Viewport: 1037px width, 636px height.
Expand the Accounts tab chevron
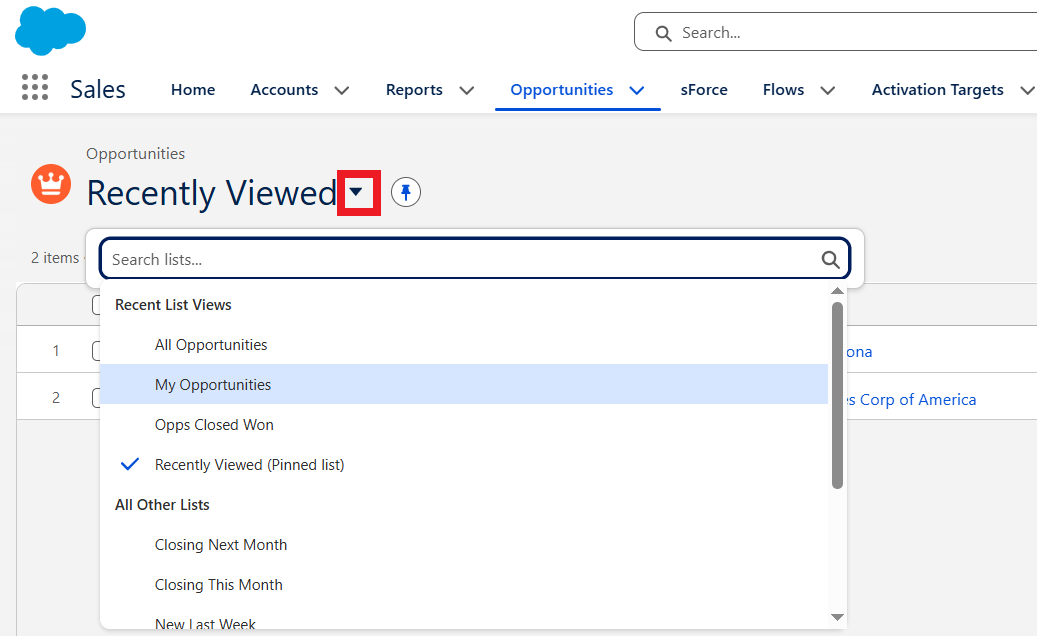(x=342, y=90)
